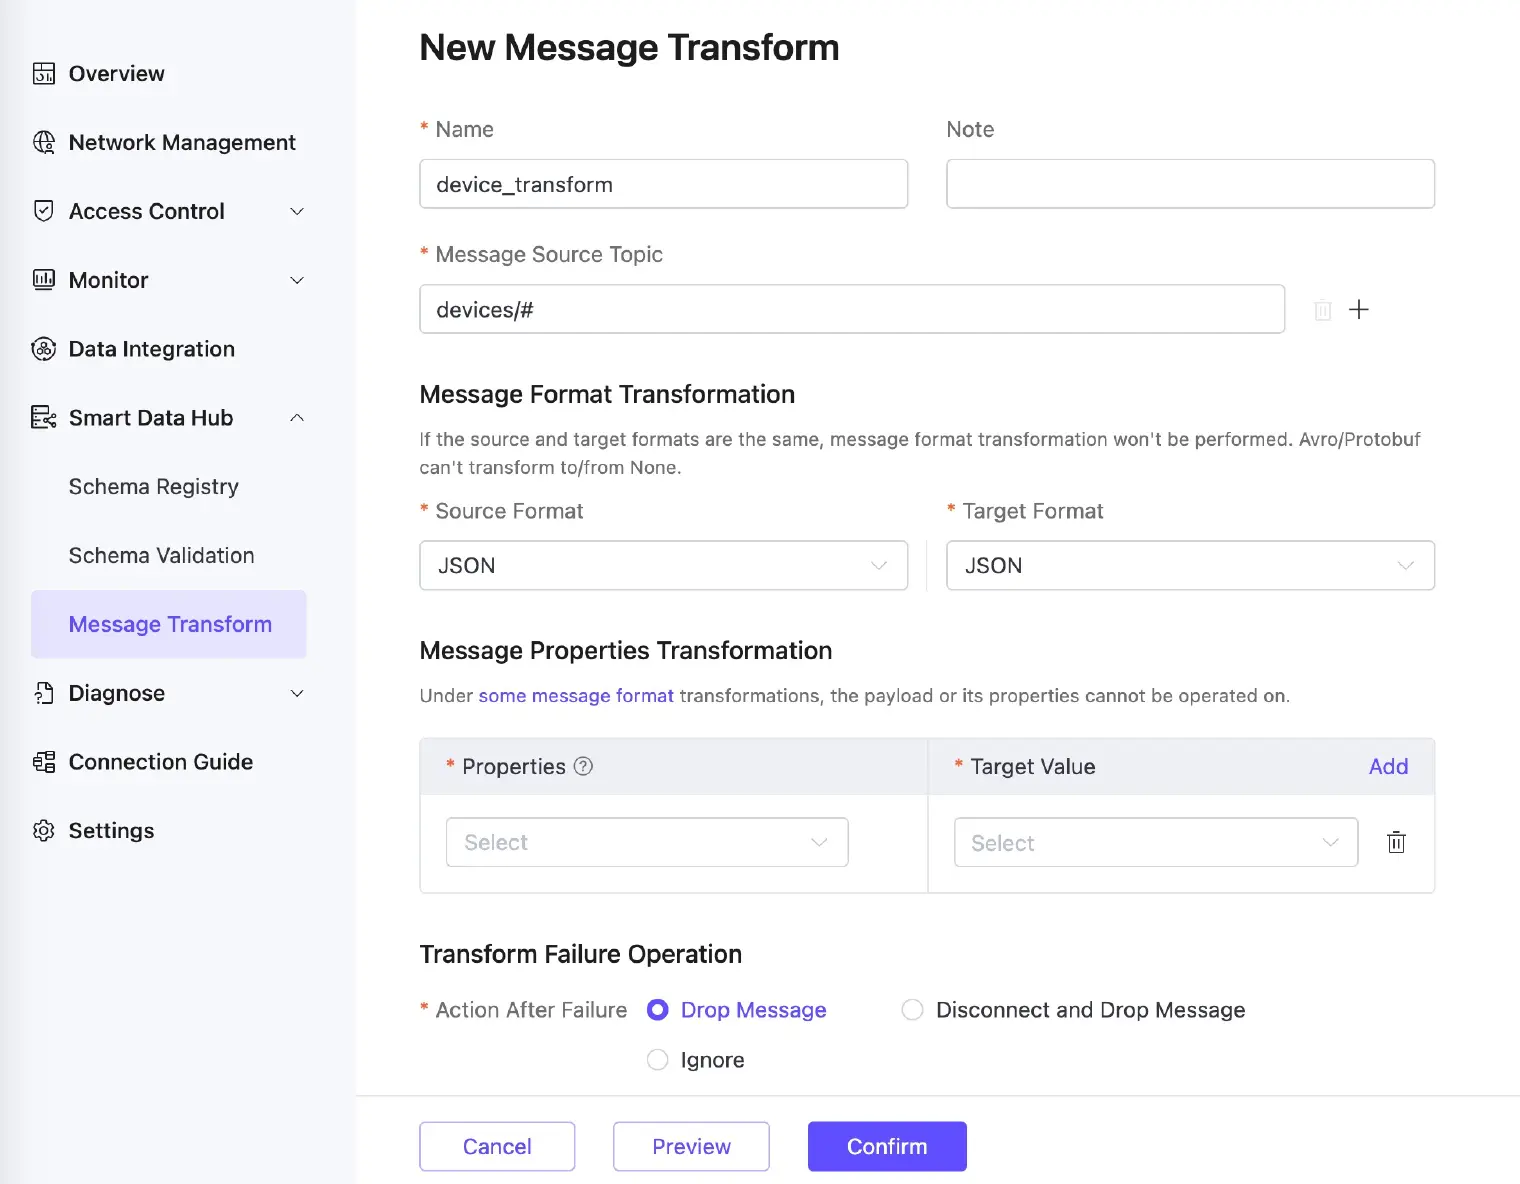
Task: Click the Confirm button
Action: pos(887,1146)
